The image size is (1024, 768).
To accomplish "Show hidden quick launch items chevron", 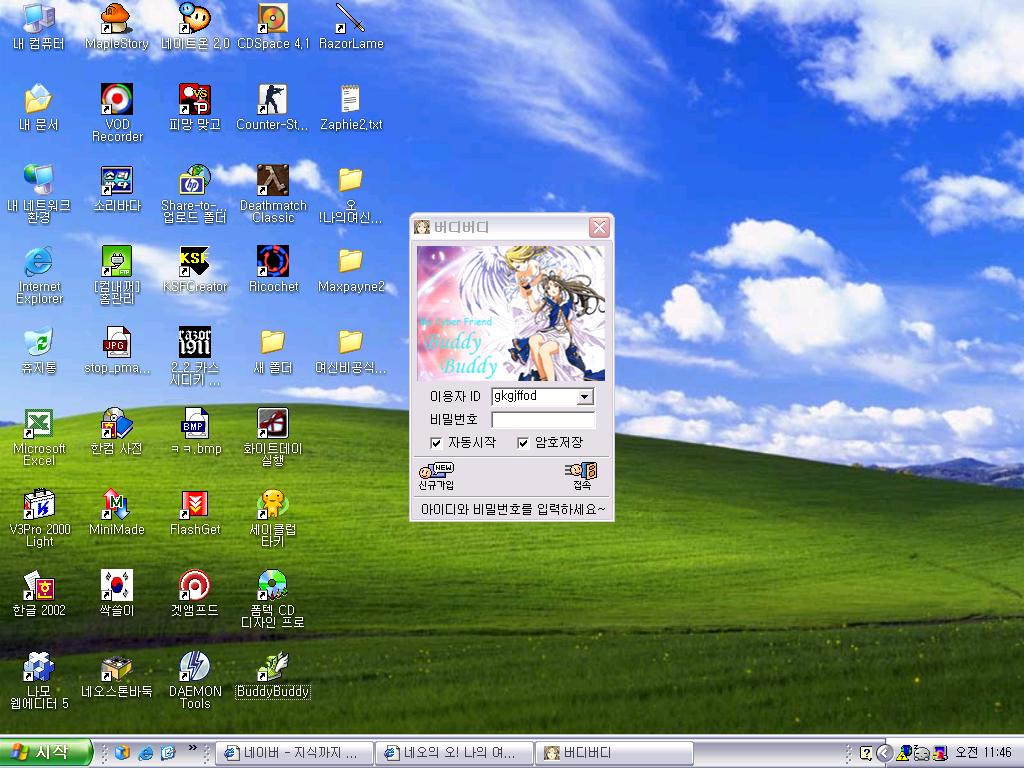I will click(x=192, y=748).
